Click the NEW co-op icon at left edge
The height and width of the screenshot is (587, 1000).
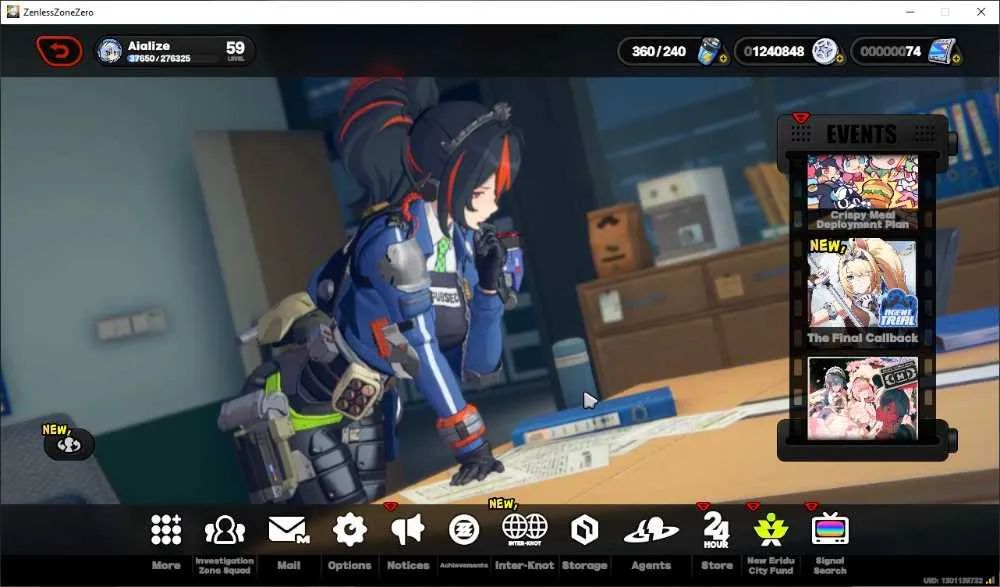click(x=69, y=444)
